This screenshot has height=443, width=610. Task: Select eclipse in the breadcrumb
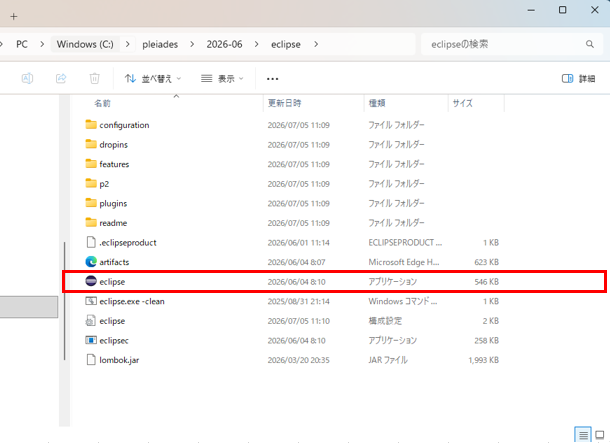tap(286, 44)
